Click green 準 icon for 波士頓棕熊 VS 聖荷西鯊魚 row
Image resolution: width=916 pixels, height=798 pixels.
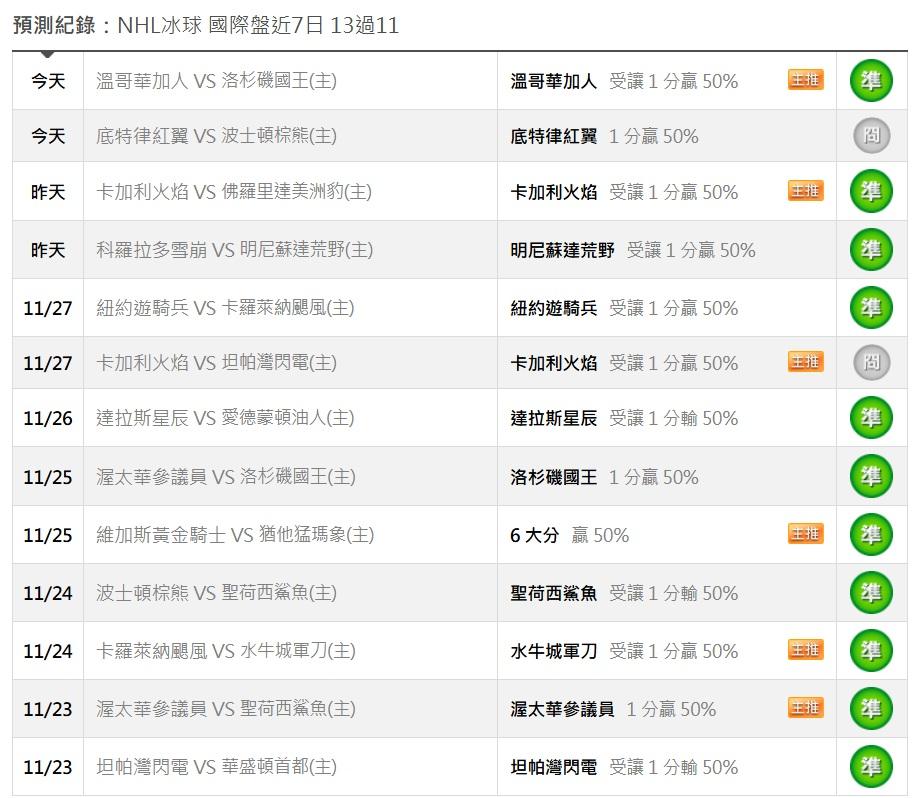(x=871, y=592)
